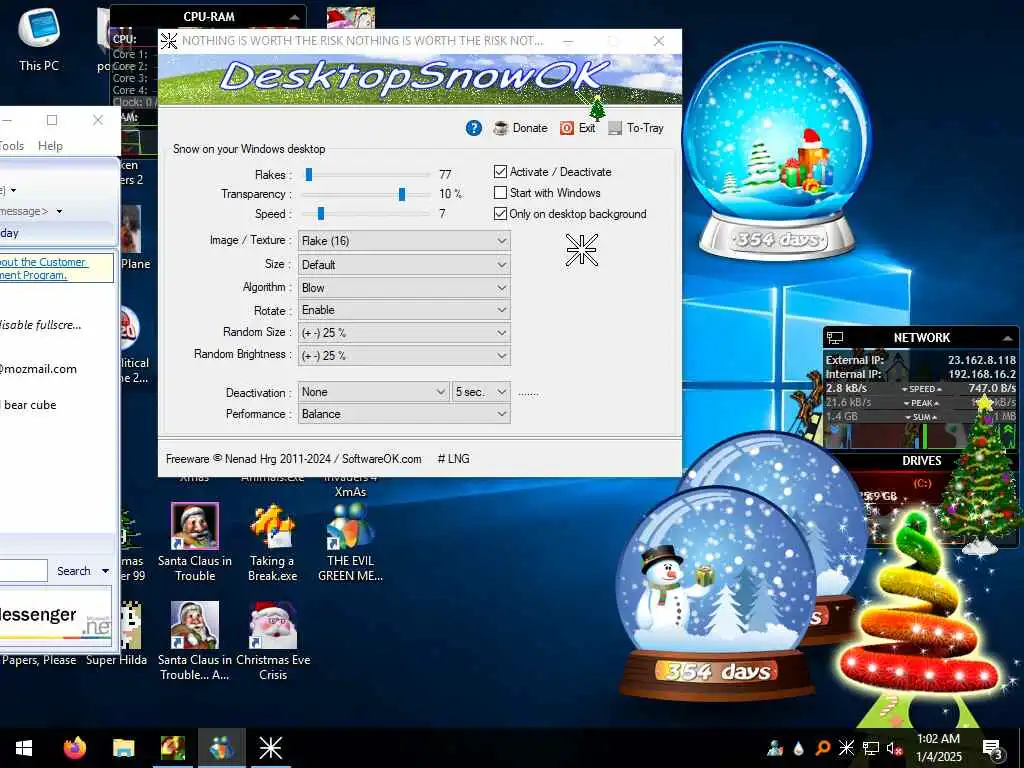Viewport: 1024px width, 768px height.
Task: Open Help menu in the Messenger window
Action: coord(50,146)
